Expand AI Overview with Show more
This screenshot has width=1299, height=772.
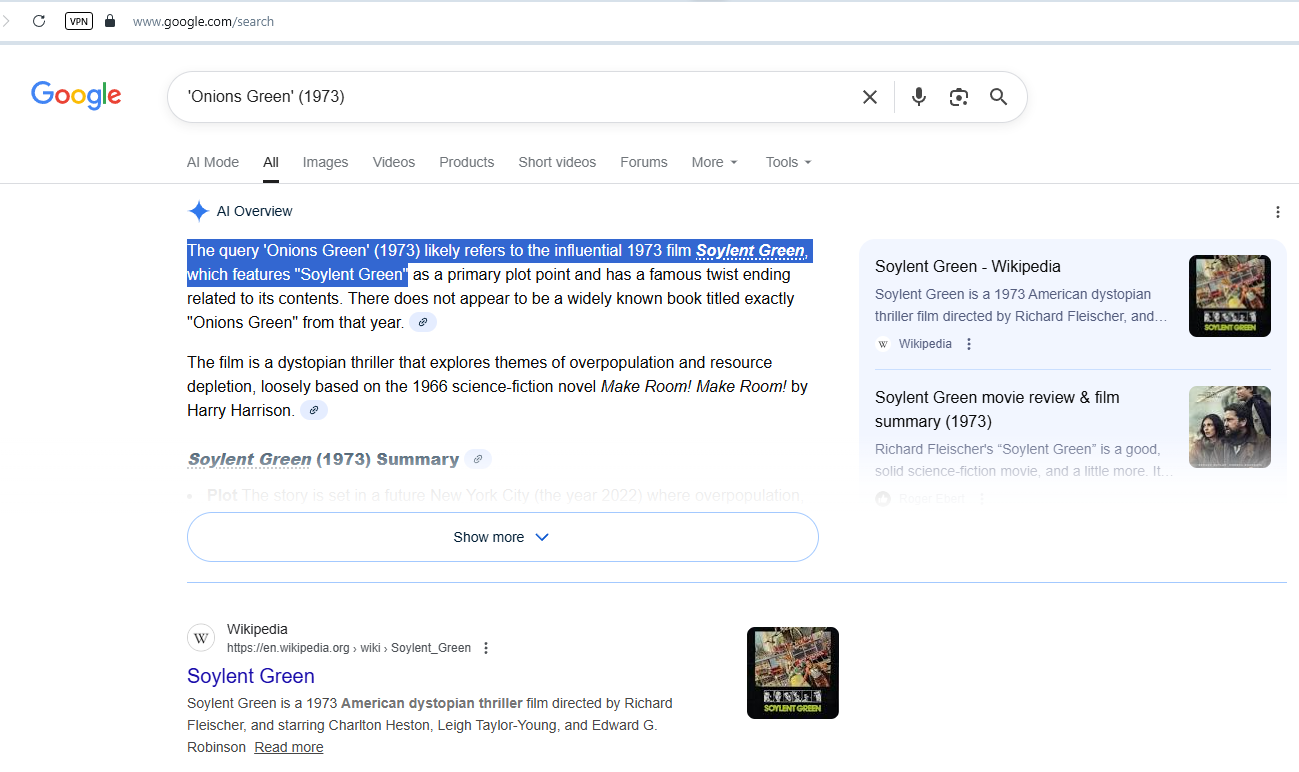pyautogui.click(x=503, y=537)
